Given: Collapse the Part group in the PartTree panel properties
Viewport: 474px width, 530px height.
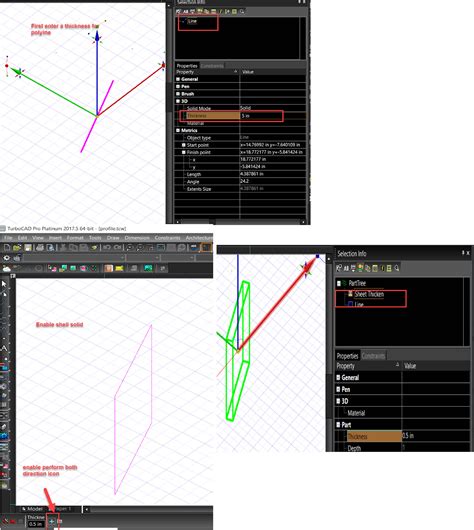Looking at the screenshot, I should [338, 425].
